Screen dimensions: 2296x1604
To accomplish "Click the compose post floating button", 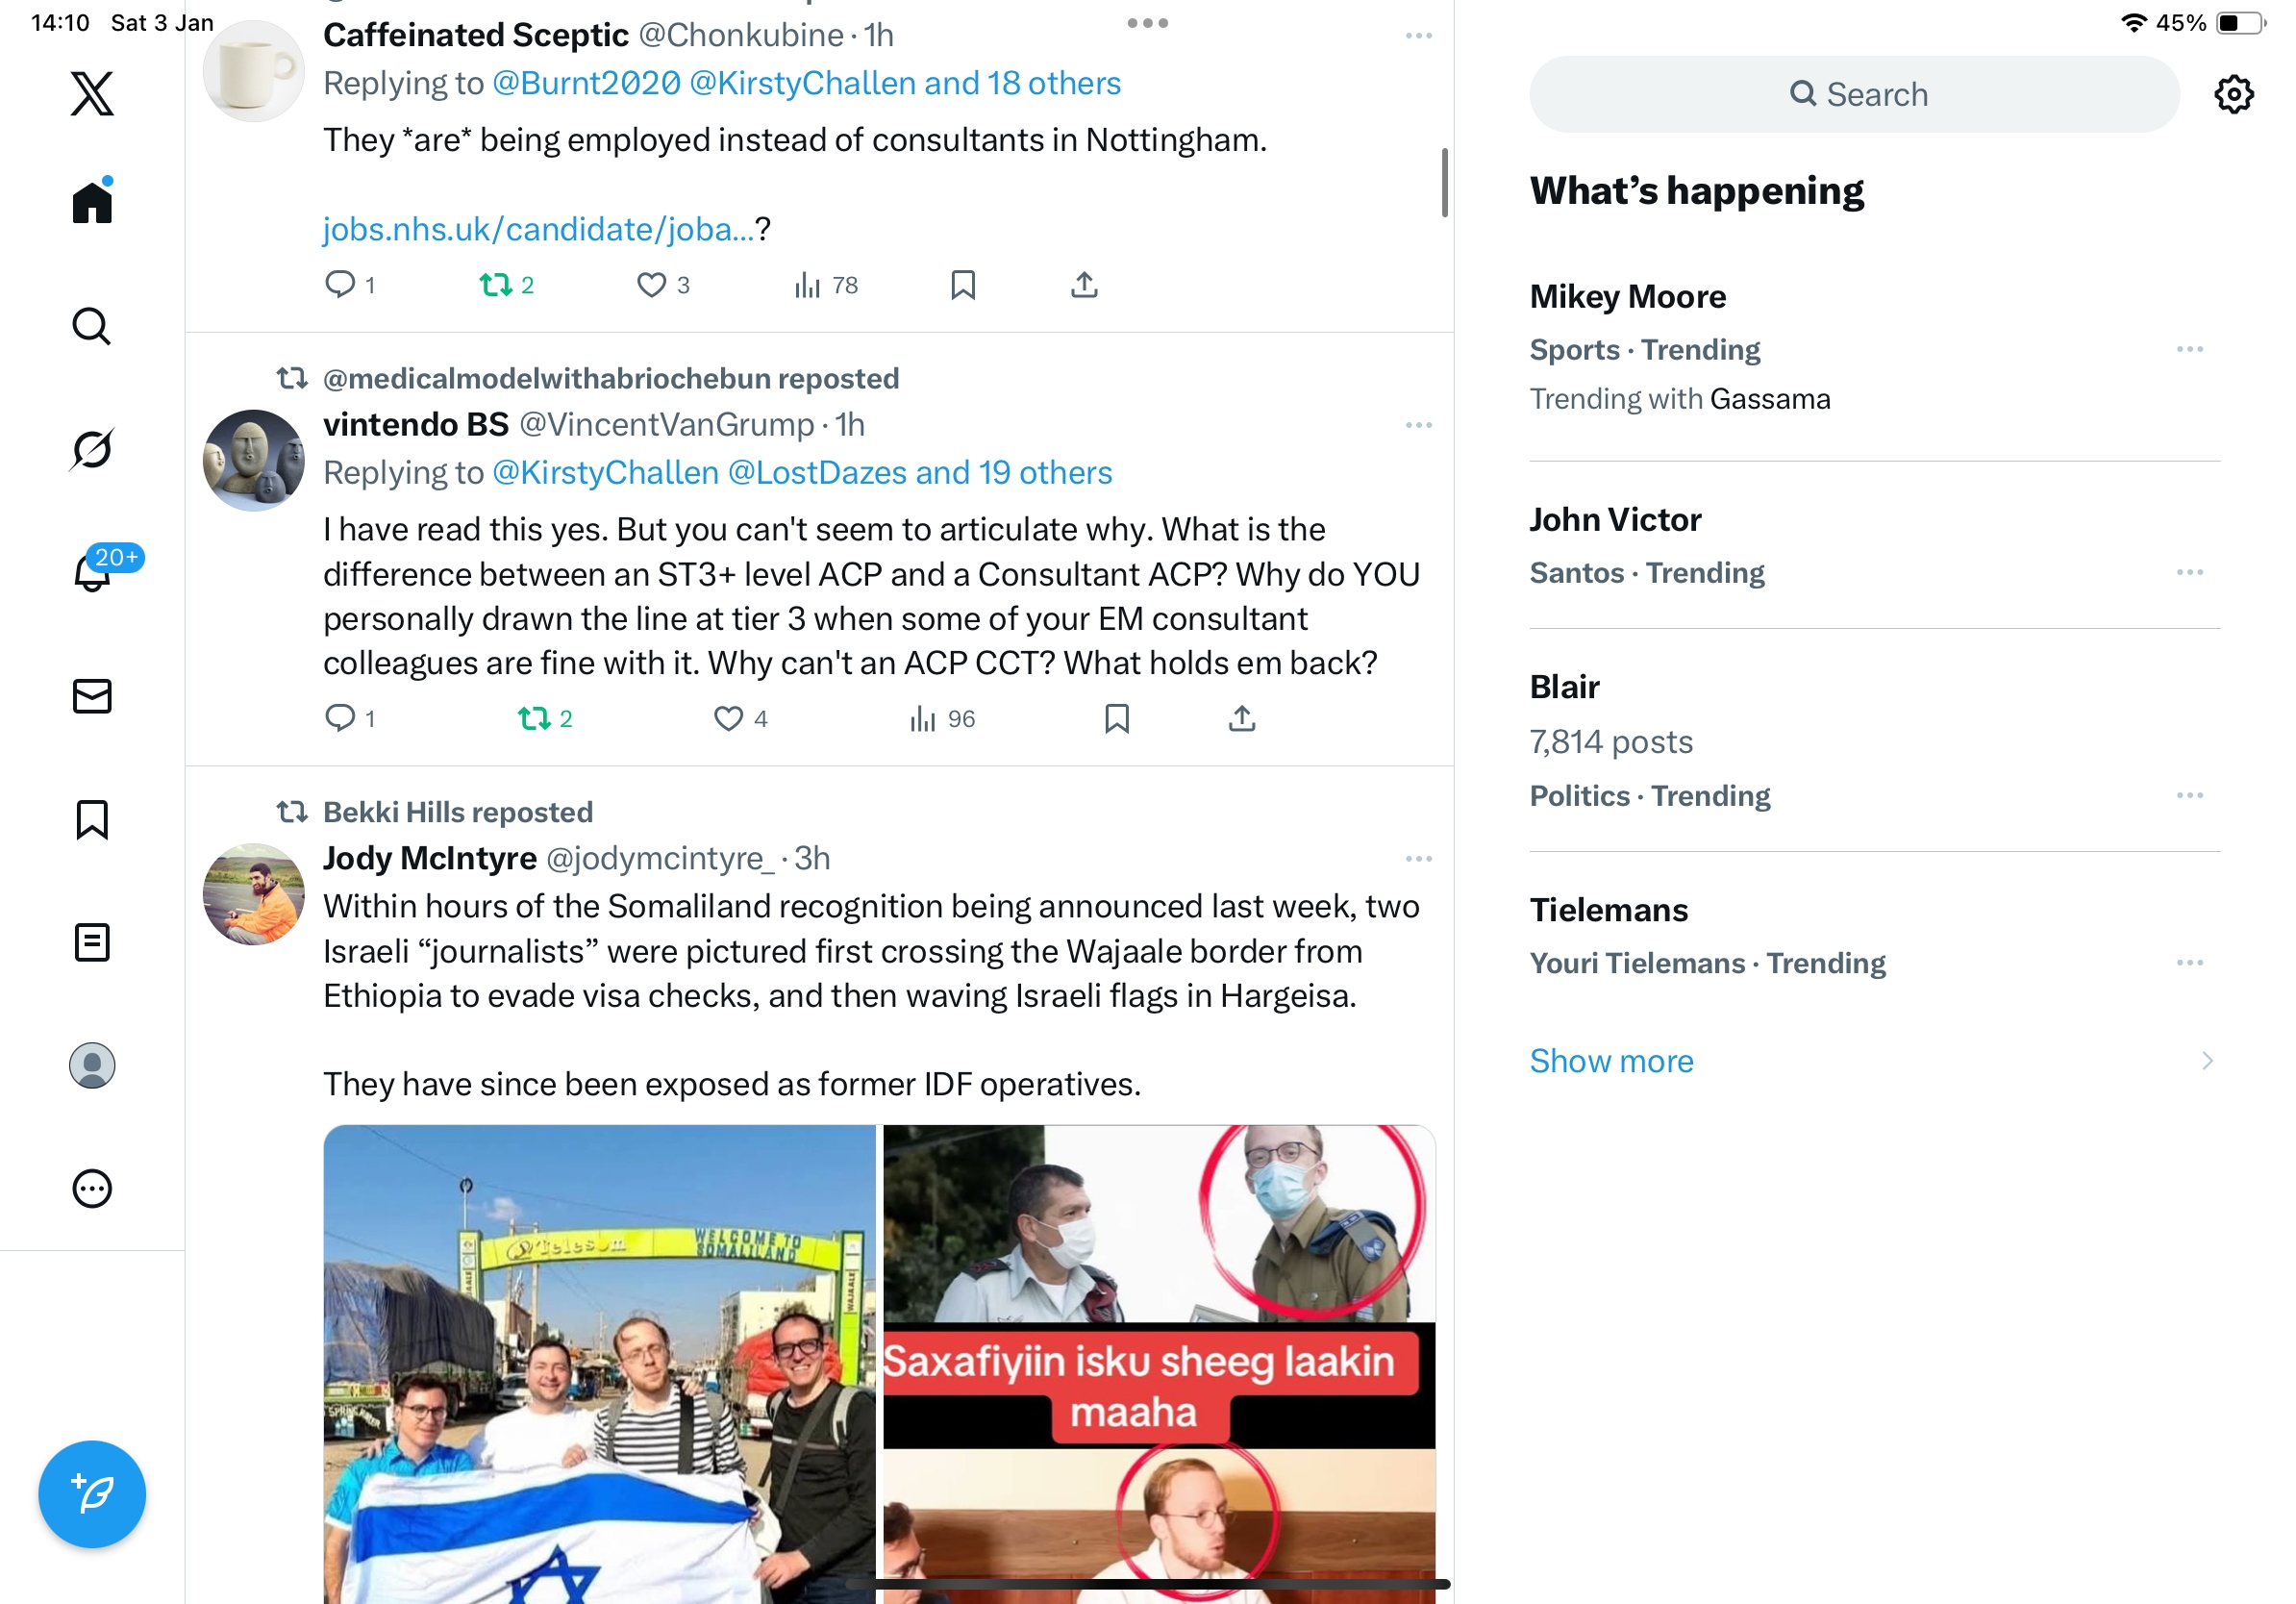I will click(92, 1494).
